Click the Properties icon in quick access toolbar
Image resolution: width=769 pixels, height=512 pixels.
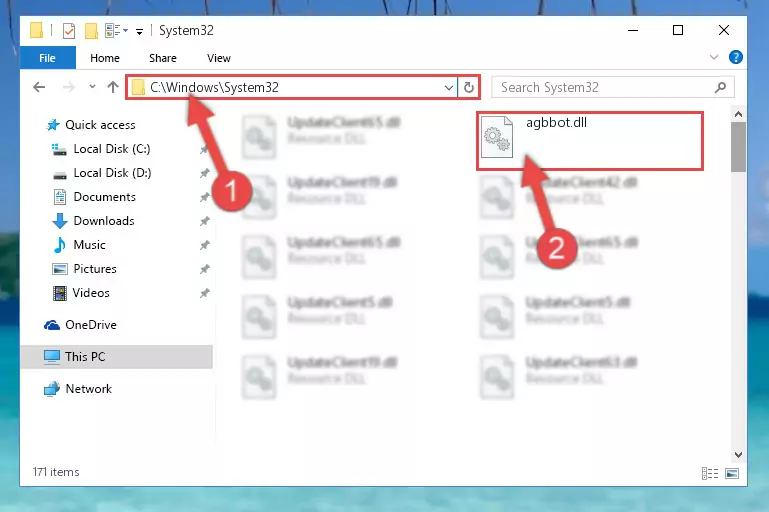tap(69, 31)
